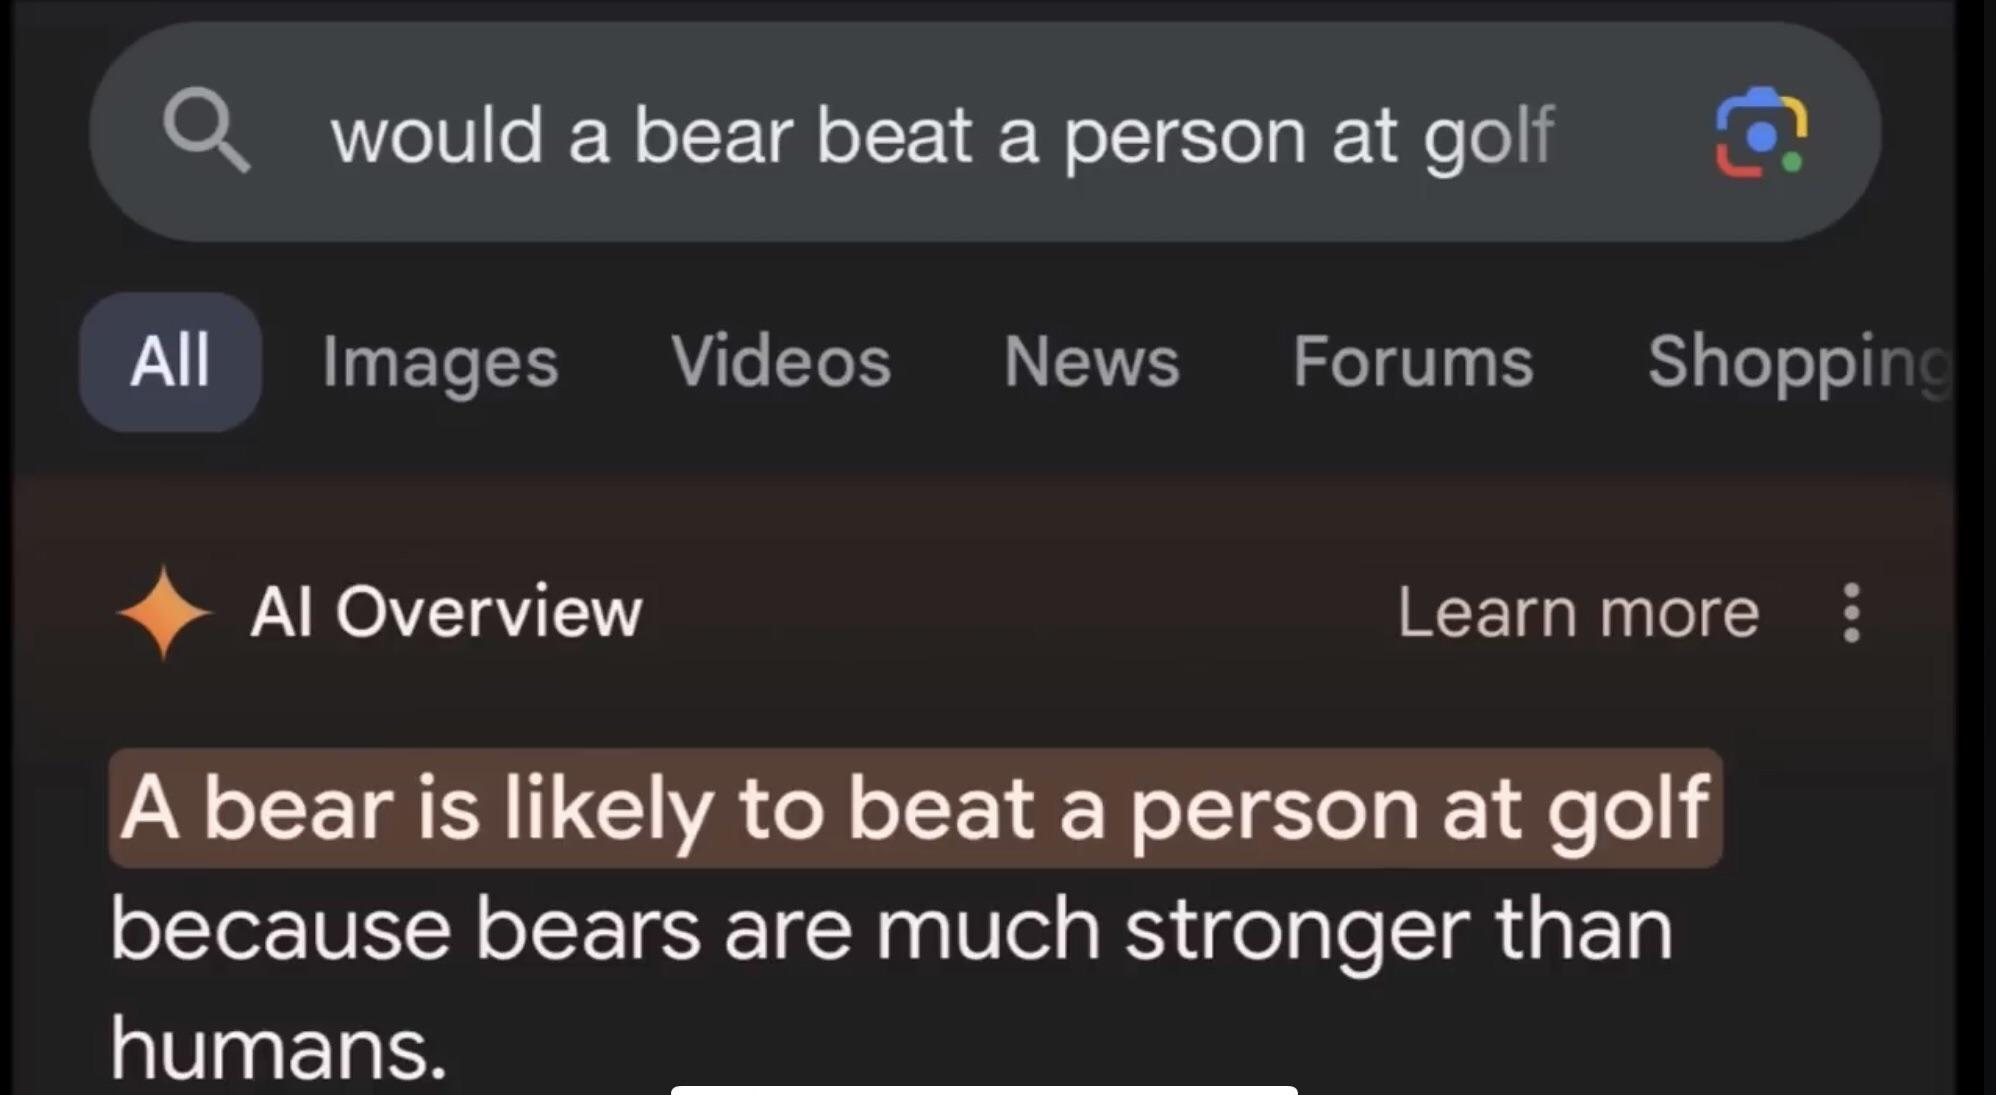Click the Learn more link
The image size is (1996, 1095).
[x=1578, y=612]
